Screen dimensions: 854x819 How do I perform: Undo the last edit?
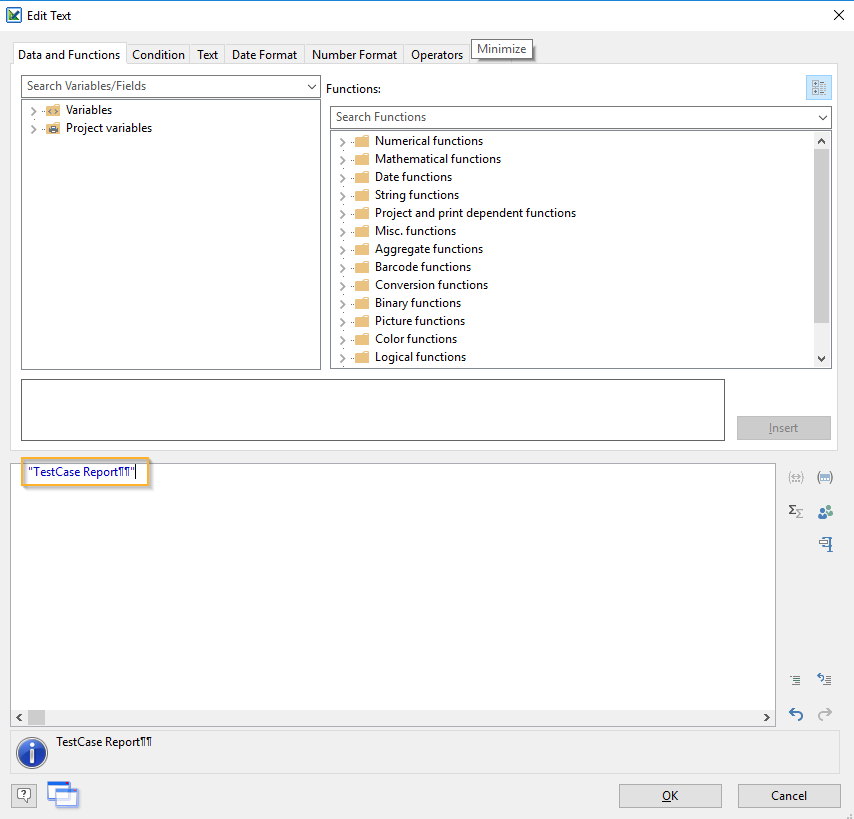pos(796,713)
